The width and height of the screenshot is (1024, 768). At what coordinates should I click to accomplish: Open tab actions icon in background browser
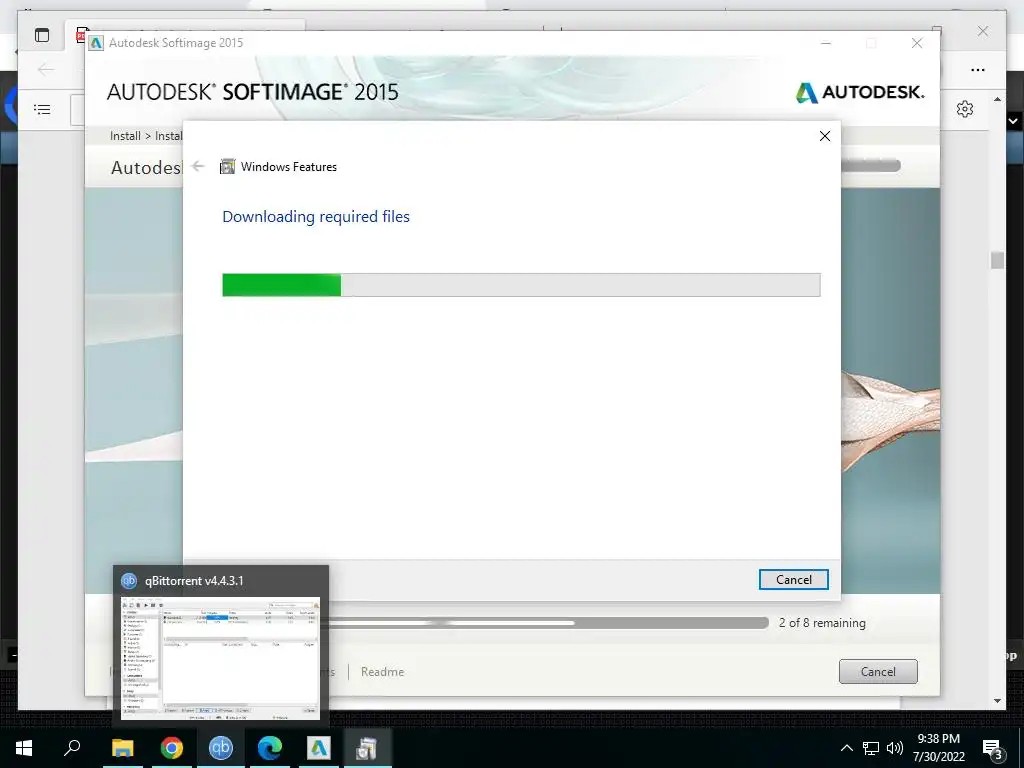coord(42,35)
